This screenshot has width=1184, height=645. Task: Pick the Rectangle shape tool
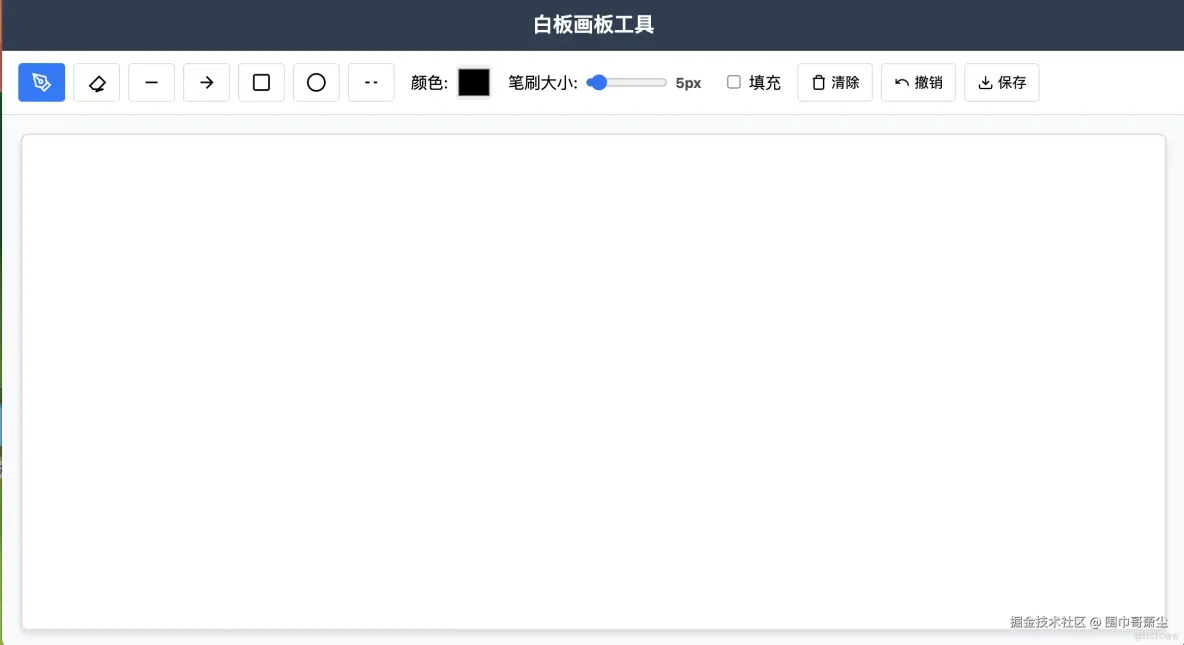click(261, 82)
